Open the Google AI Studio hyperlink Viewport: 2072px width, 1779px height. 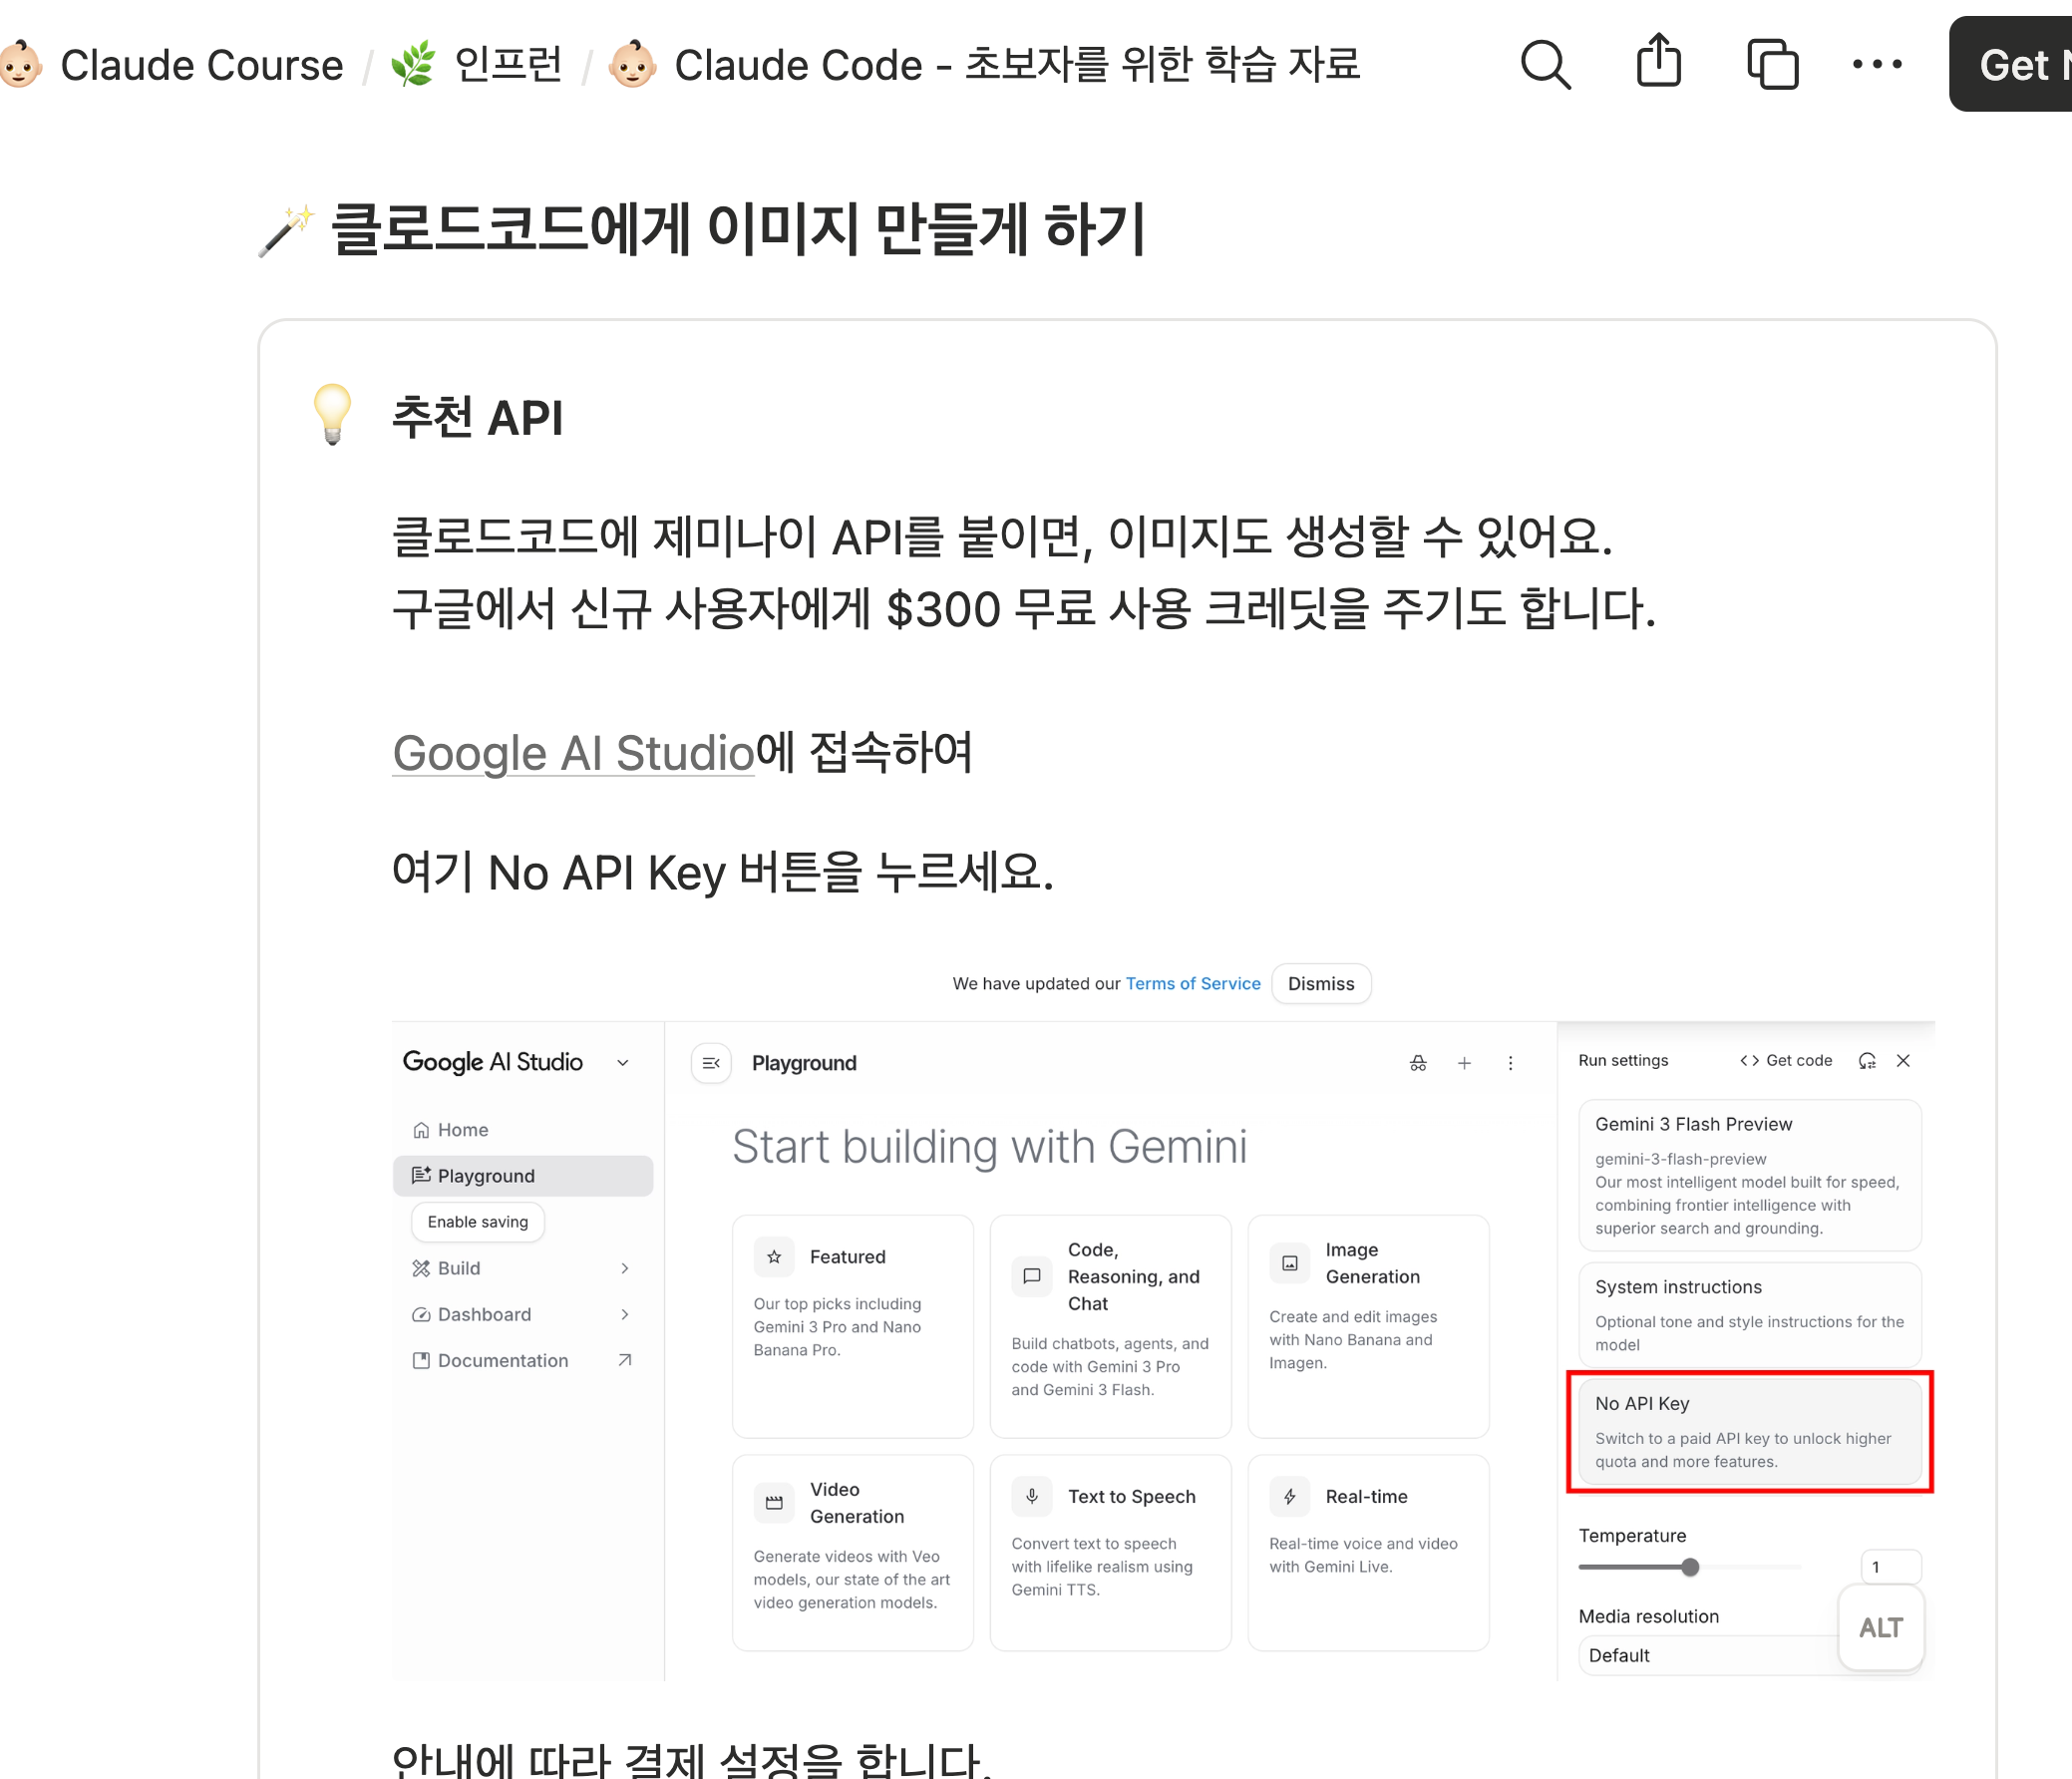coord(573,753)
